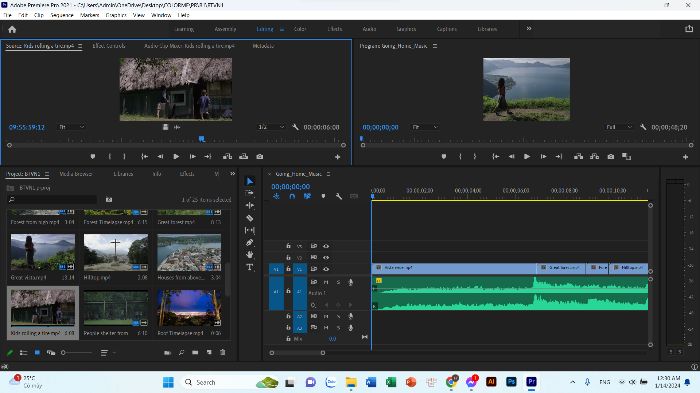
Task: Open Comparison View in Program monitor
Action: click(626, 157)
